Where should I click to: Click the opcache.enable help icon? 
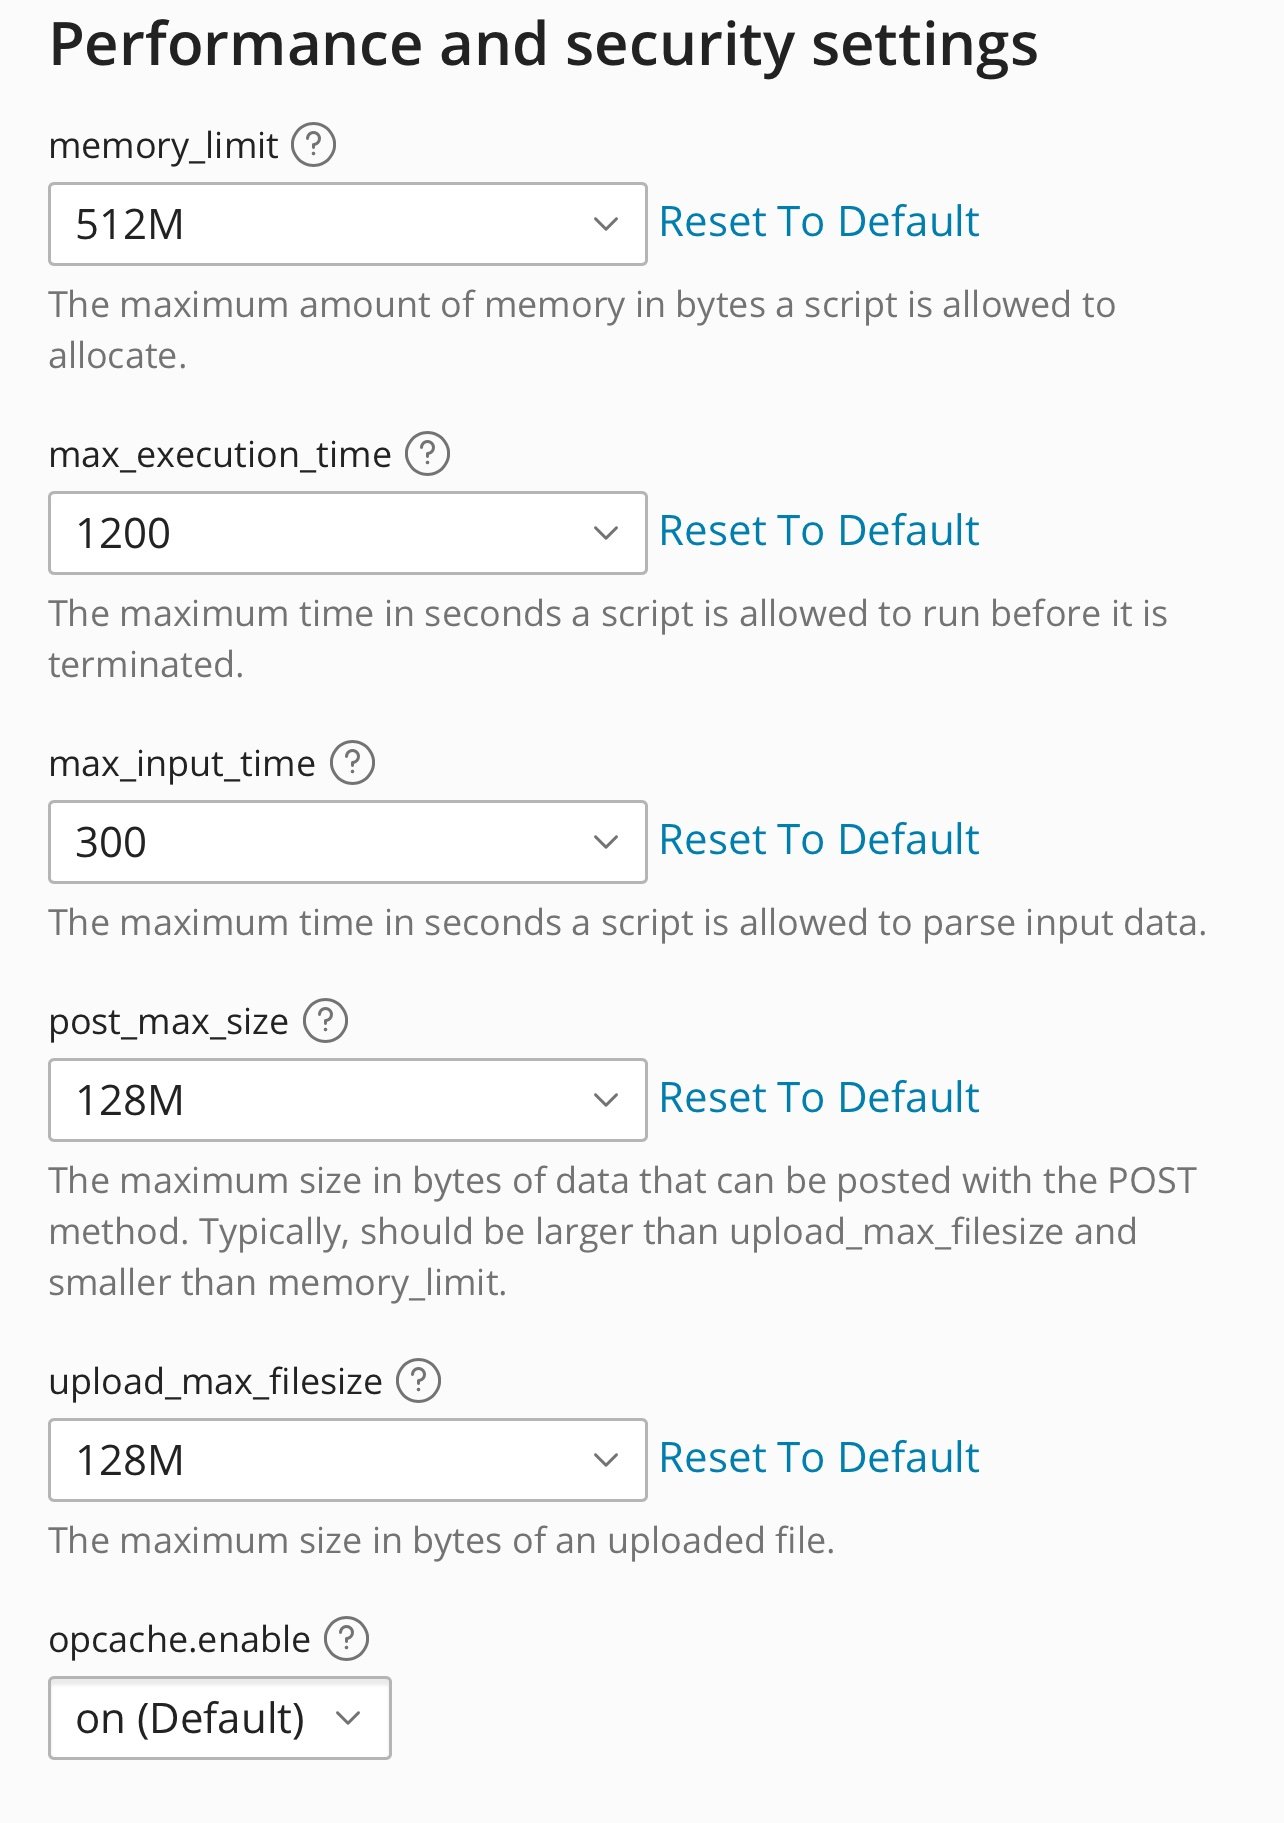347,1639
